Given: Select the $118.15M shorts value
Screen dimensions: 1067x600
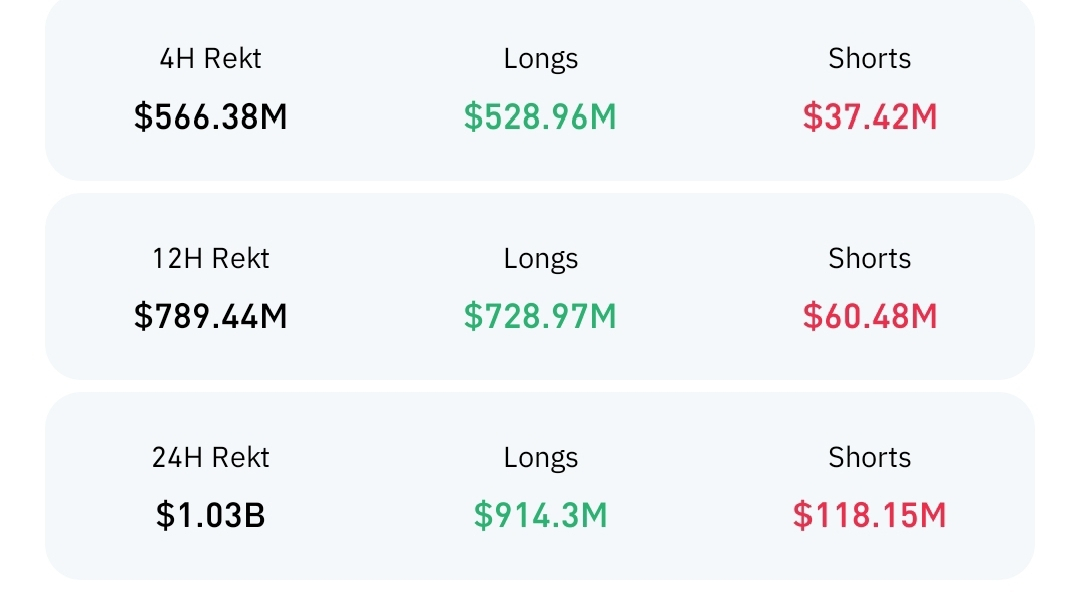Looking at the screenshot, I should coord(869,515).
